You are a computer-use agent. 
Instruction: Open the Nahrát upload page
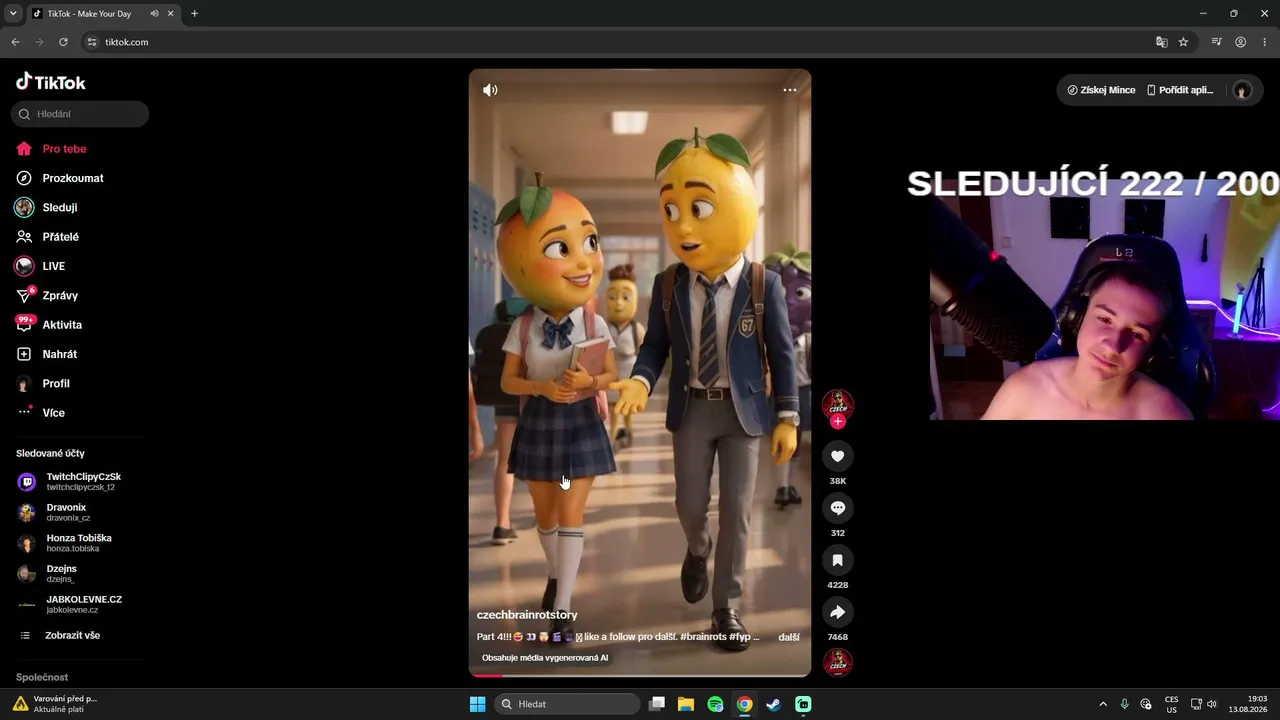(x=59, y=354)
